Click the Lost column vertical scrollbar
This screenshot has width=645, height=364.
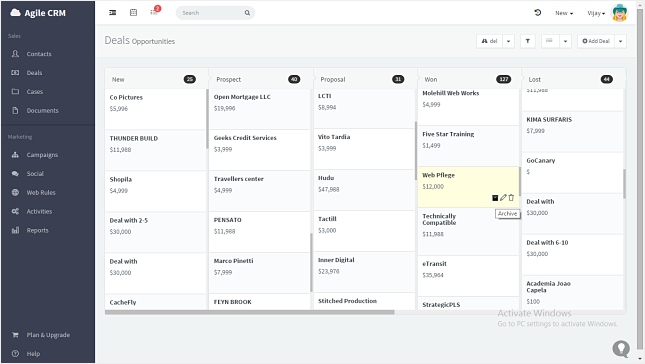tap(624, 183)
